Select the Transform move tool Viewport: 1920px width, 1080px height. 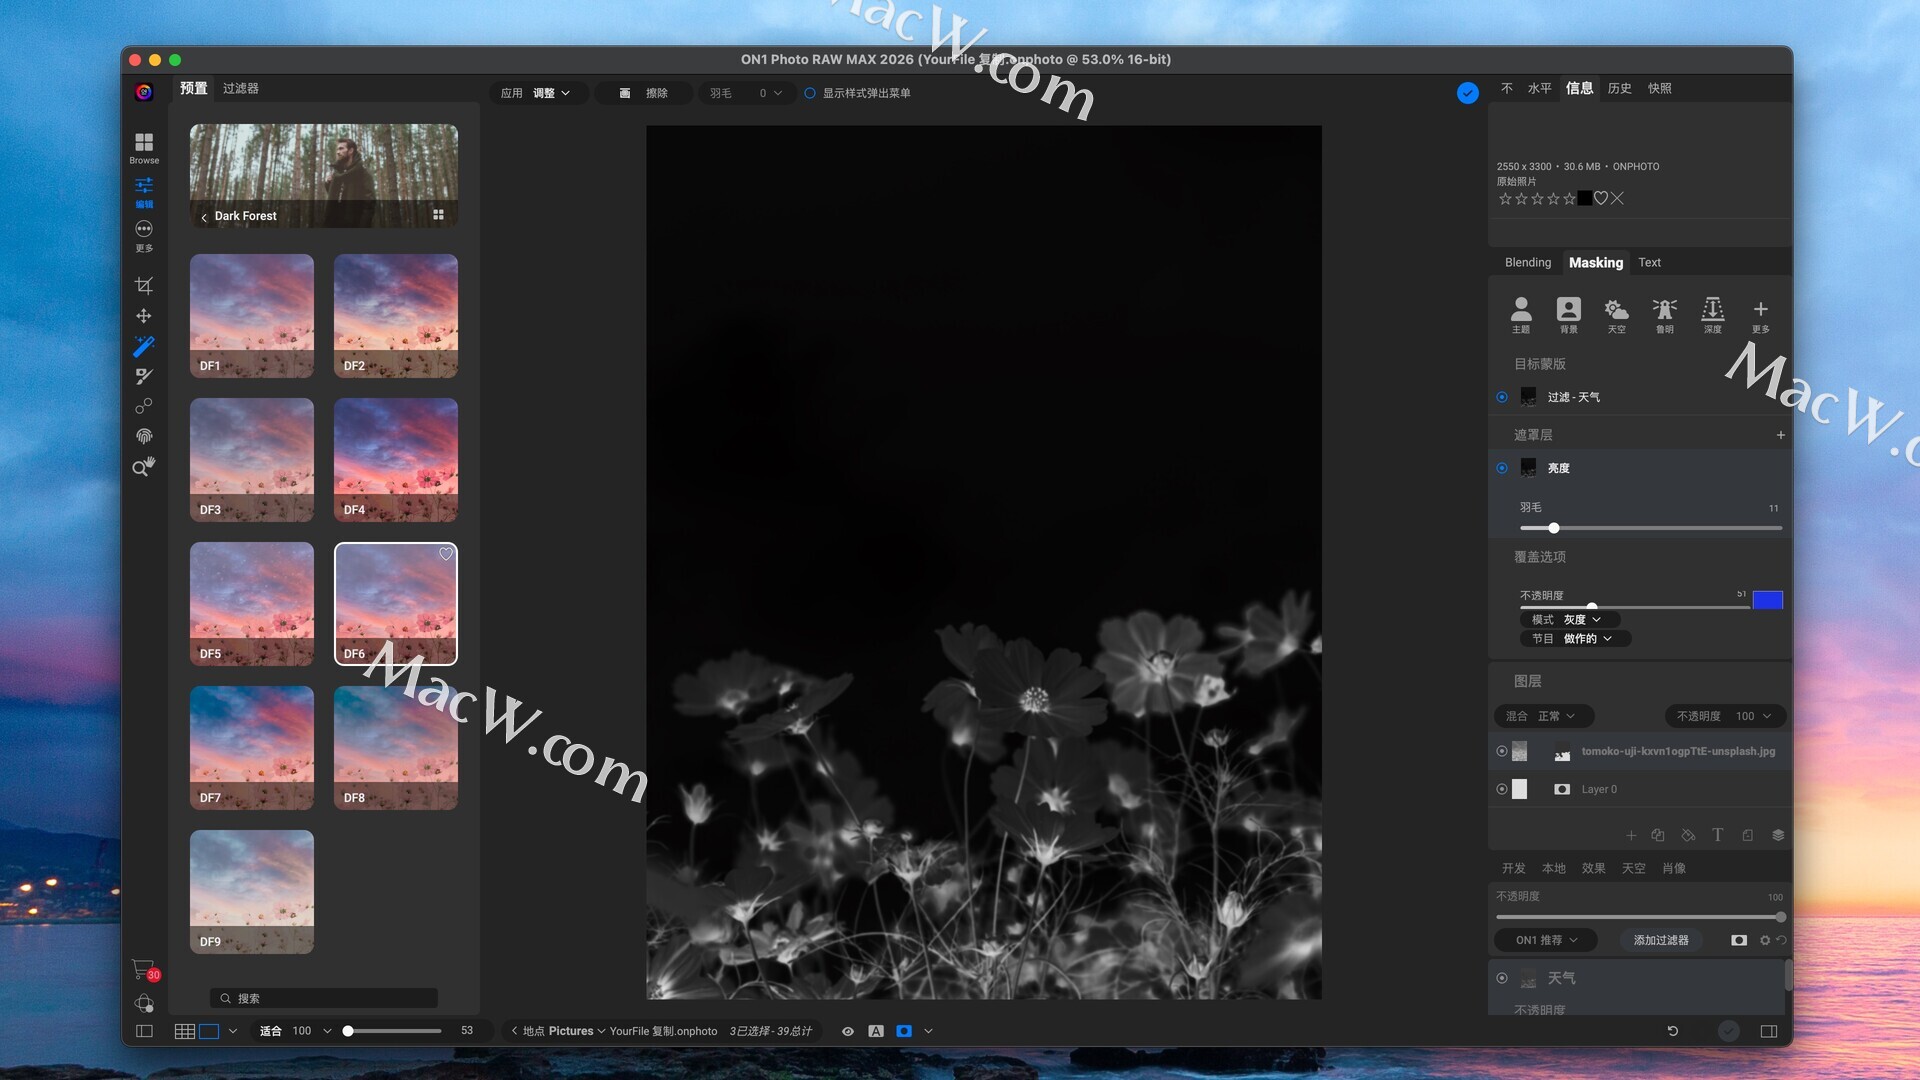[144, 316]
